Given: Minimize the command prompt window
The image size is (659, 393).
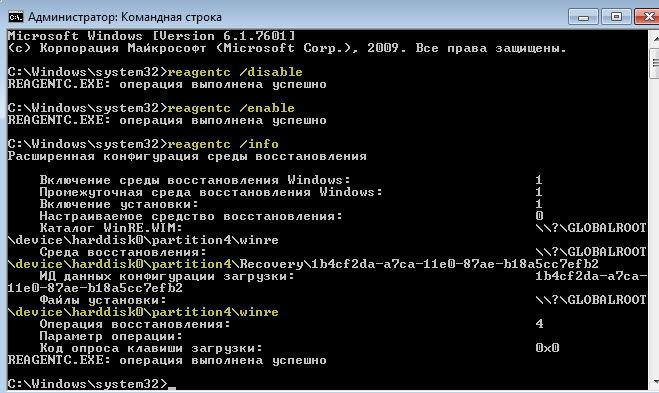Looking at the screenshot, I should (583, 17).
